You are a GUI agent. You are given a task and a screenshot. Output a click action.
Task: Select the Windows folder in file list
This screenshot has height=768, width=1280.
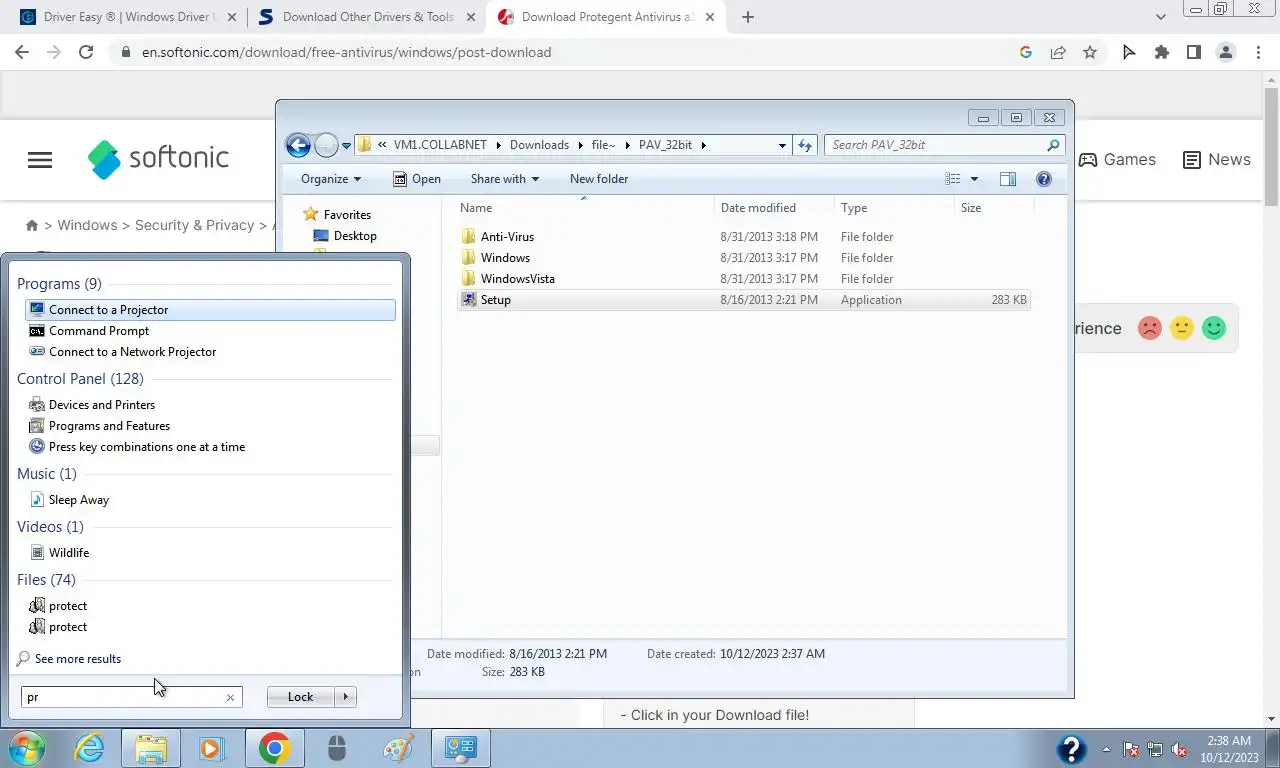pos(505,258)
